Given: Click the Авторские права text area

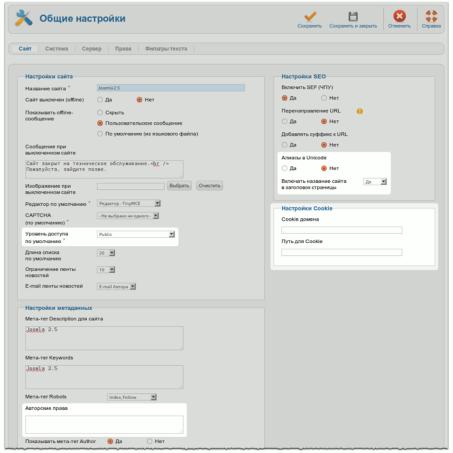Looking at the screenshot, I should click(104, 424).
